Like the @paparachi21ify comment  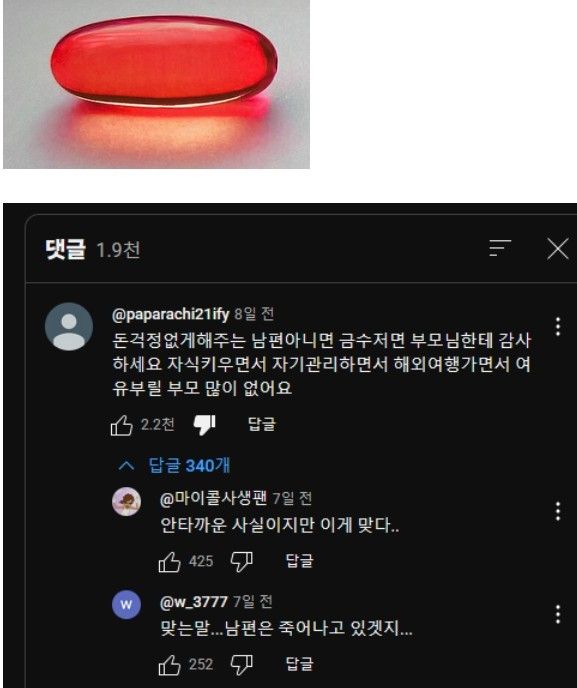point(122,425)
